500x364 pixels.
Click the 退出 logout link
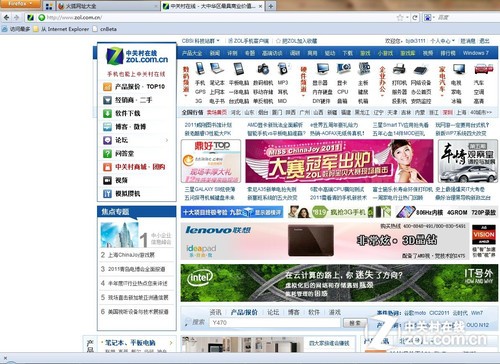[484, 41]
